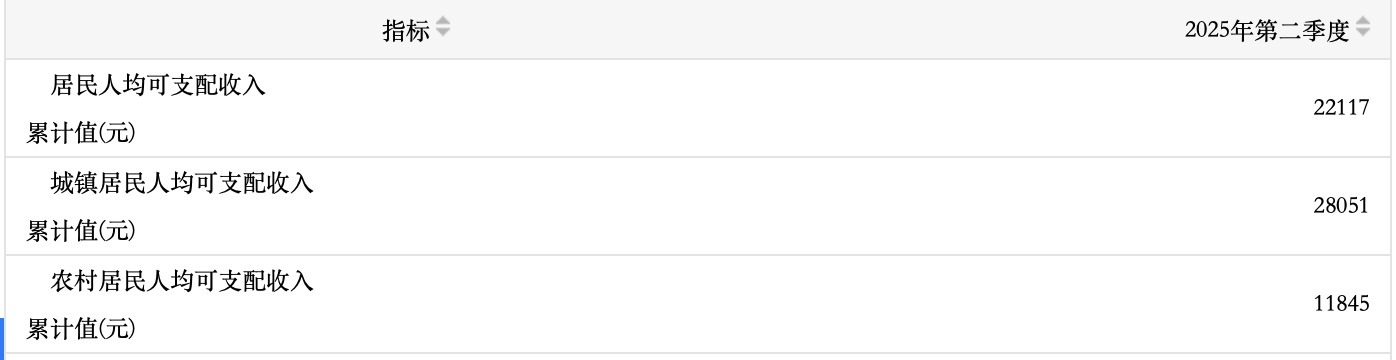The width and height of the screenshot is (1396, 360).
Task: Click the value 11845
Action: click(x=1341, y=304)
